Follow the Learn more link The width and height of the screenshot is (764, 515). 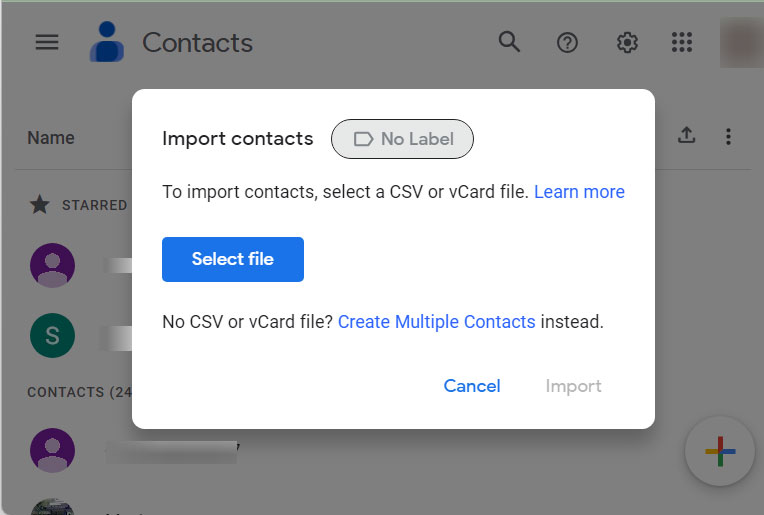579,192
